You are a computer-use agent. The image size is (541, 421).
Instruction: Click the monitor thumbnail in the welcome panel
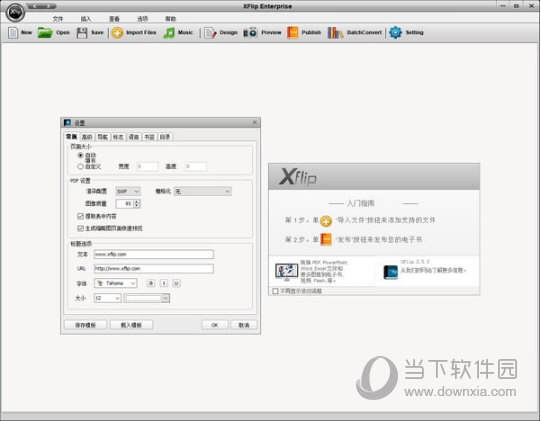click(x=286, y=271)
